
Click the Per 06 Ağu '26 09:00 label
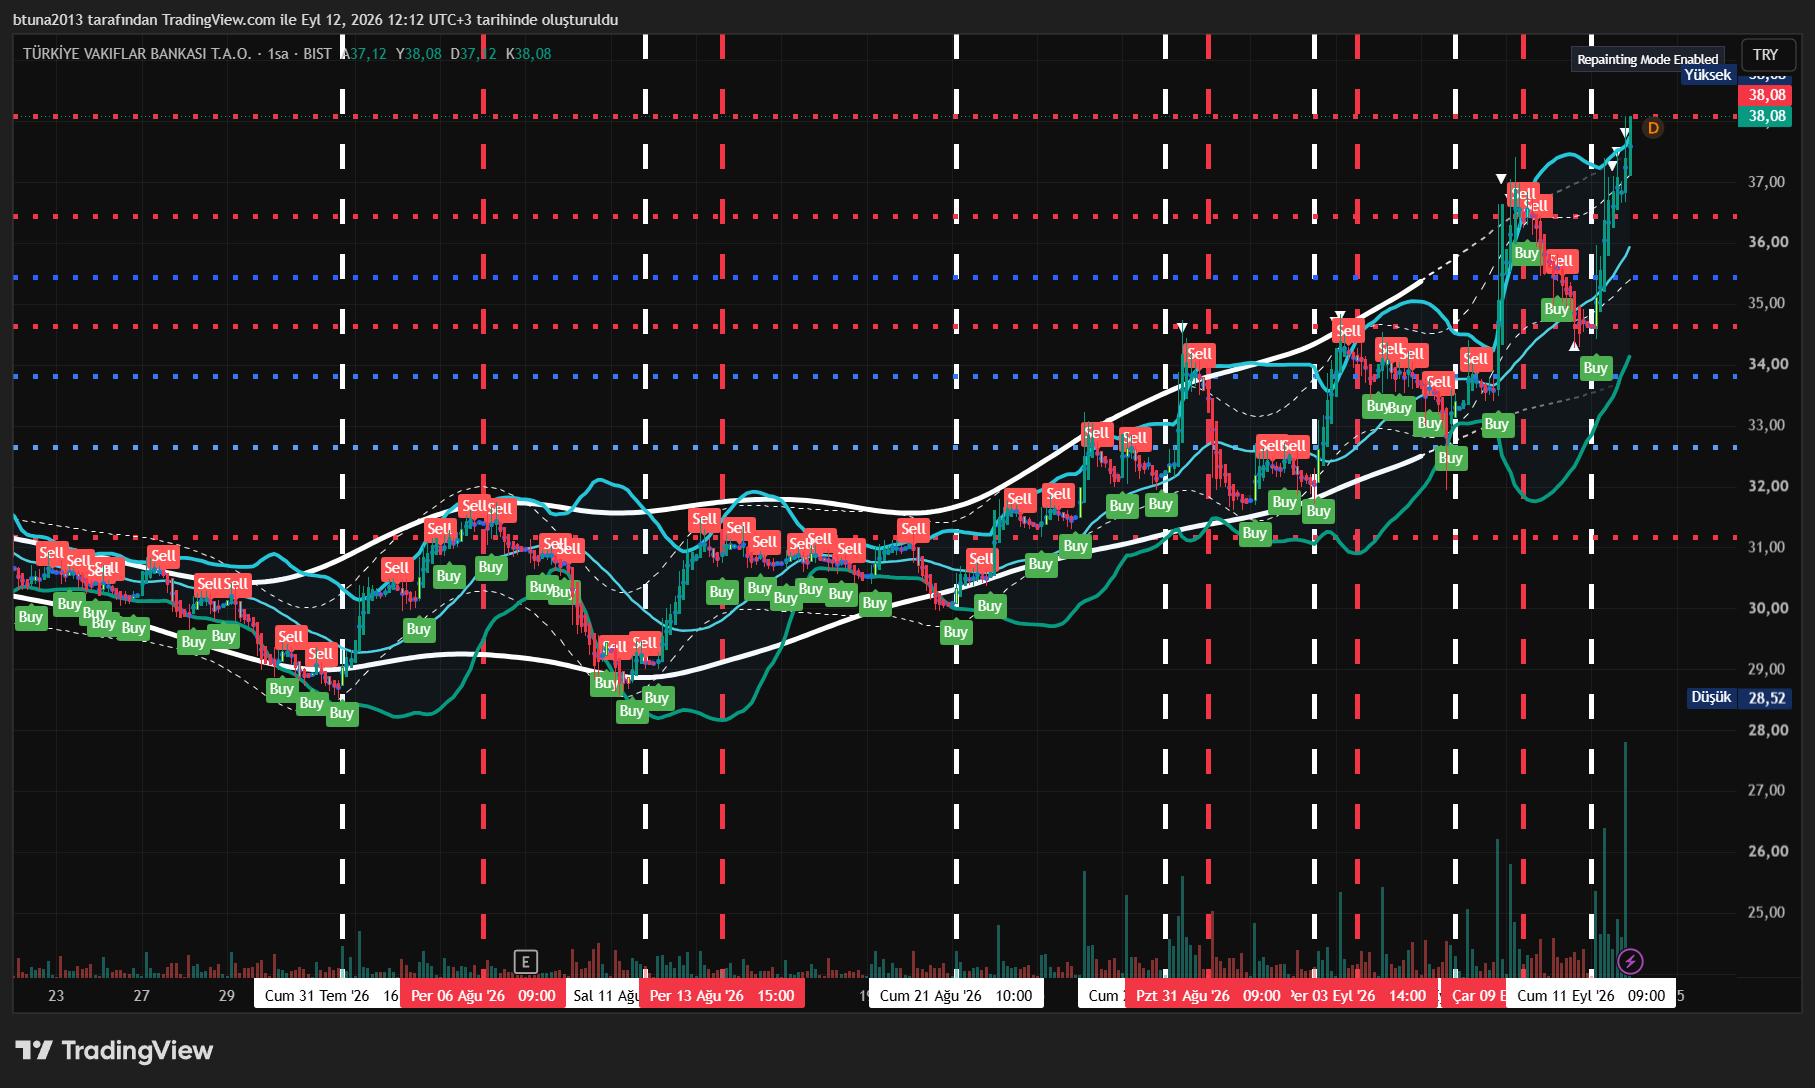click(483, 996)
